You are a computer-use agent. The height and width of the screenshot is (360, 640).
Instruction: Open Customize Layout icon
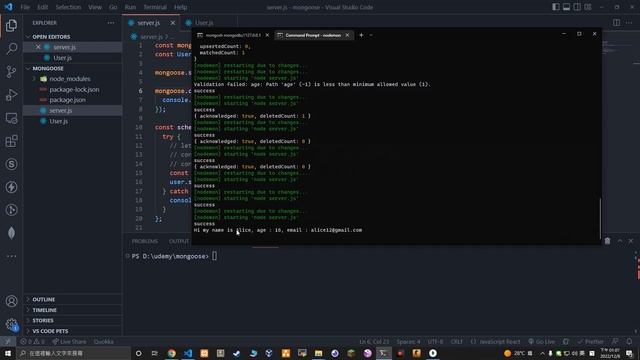(588, 7)
